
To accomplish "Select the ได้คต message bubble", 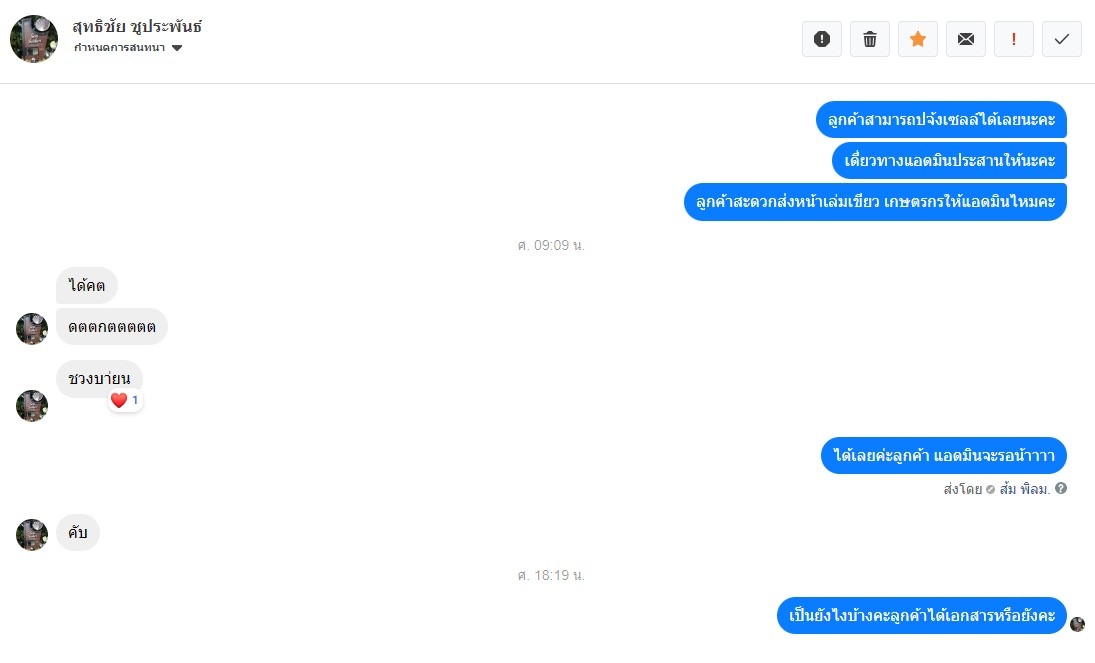I will tap(87, 286).
